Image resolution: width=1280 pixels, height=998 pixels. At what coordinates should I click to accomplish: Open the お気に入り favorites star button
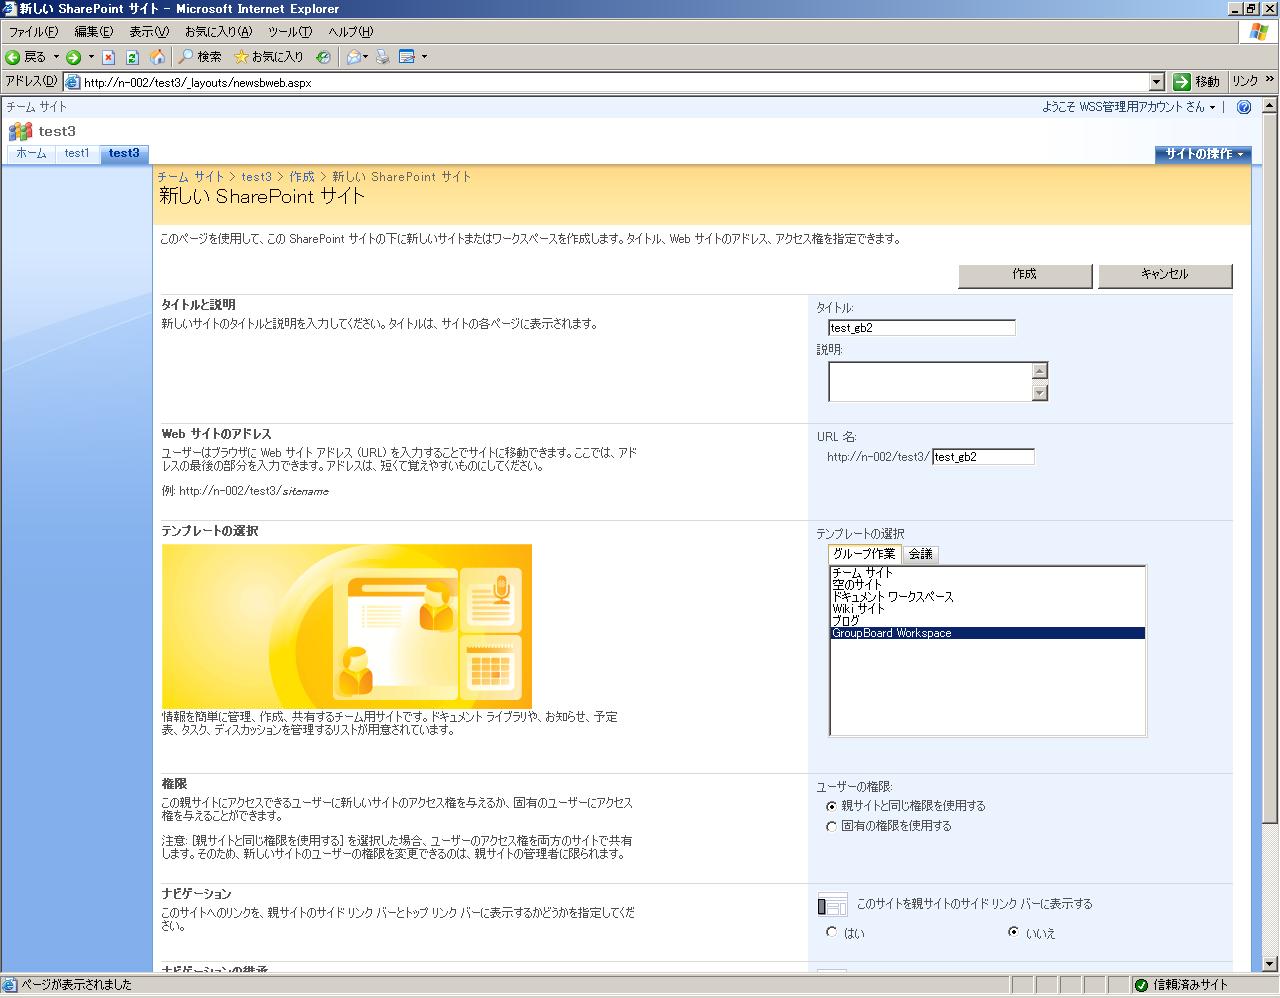269,57
